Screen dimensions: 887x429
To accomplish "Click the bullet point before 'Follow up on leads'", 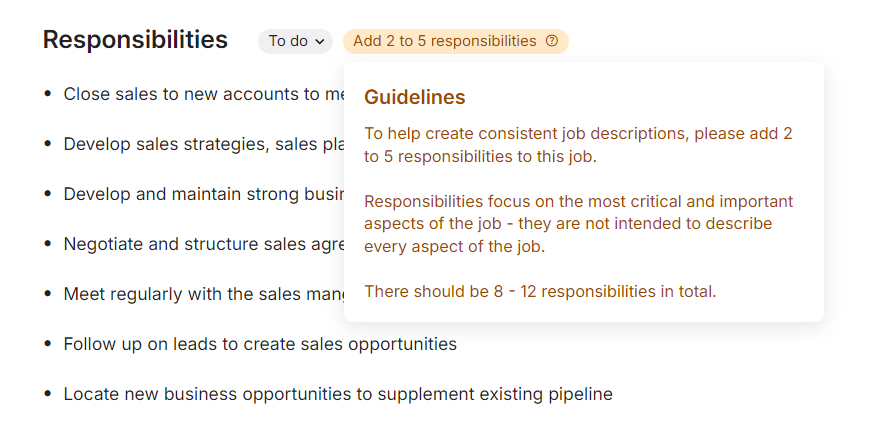I will pos(48,344).
